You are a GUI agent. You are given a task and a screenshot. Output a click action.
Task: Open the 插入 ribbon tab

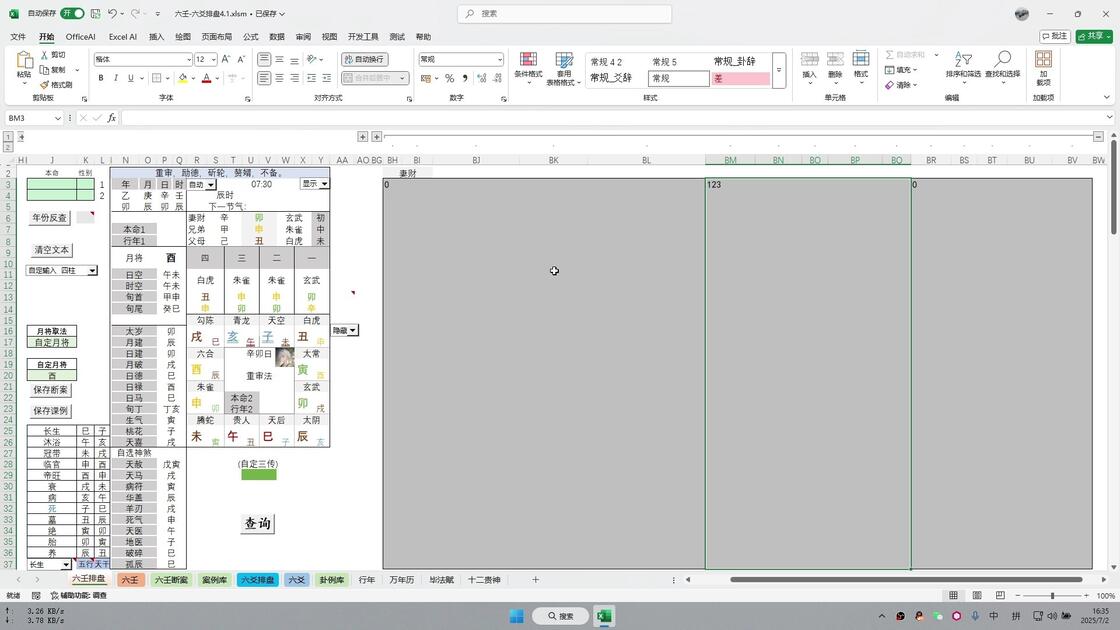tap(156, 36)
